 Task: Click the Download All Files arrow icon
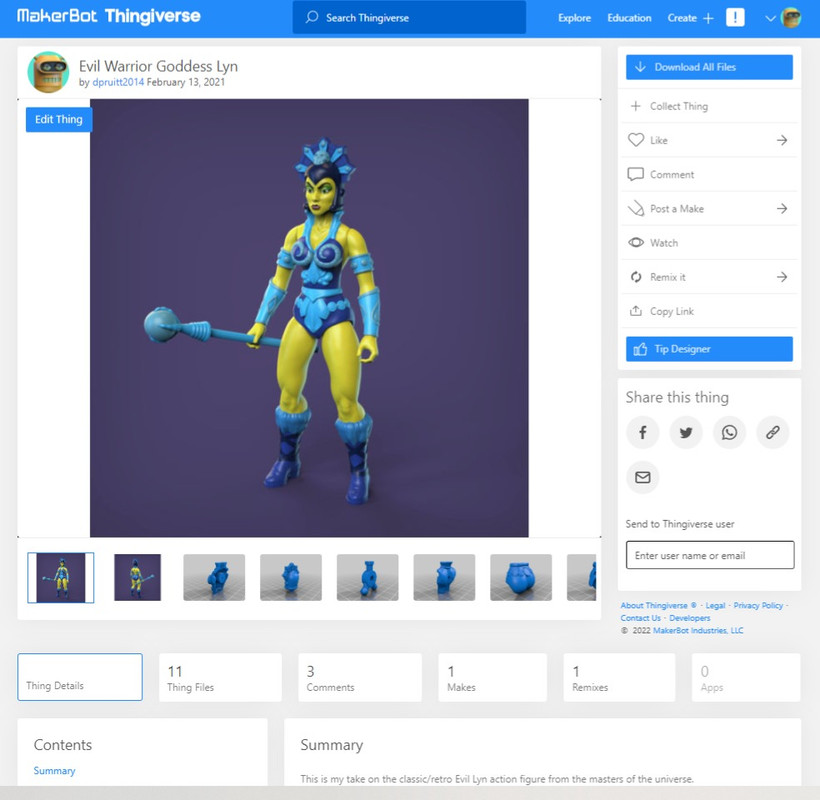pos(640,67)
